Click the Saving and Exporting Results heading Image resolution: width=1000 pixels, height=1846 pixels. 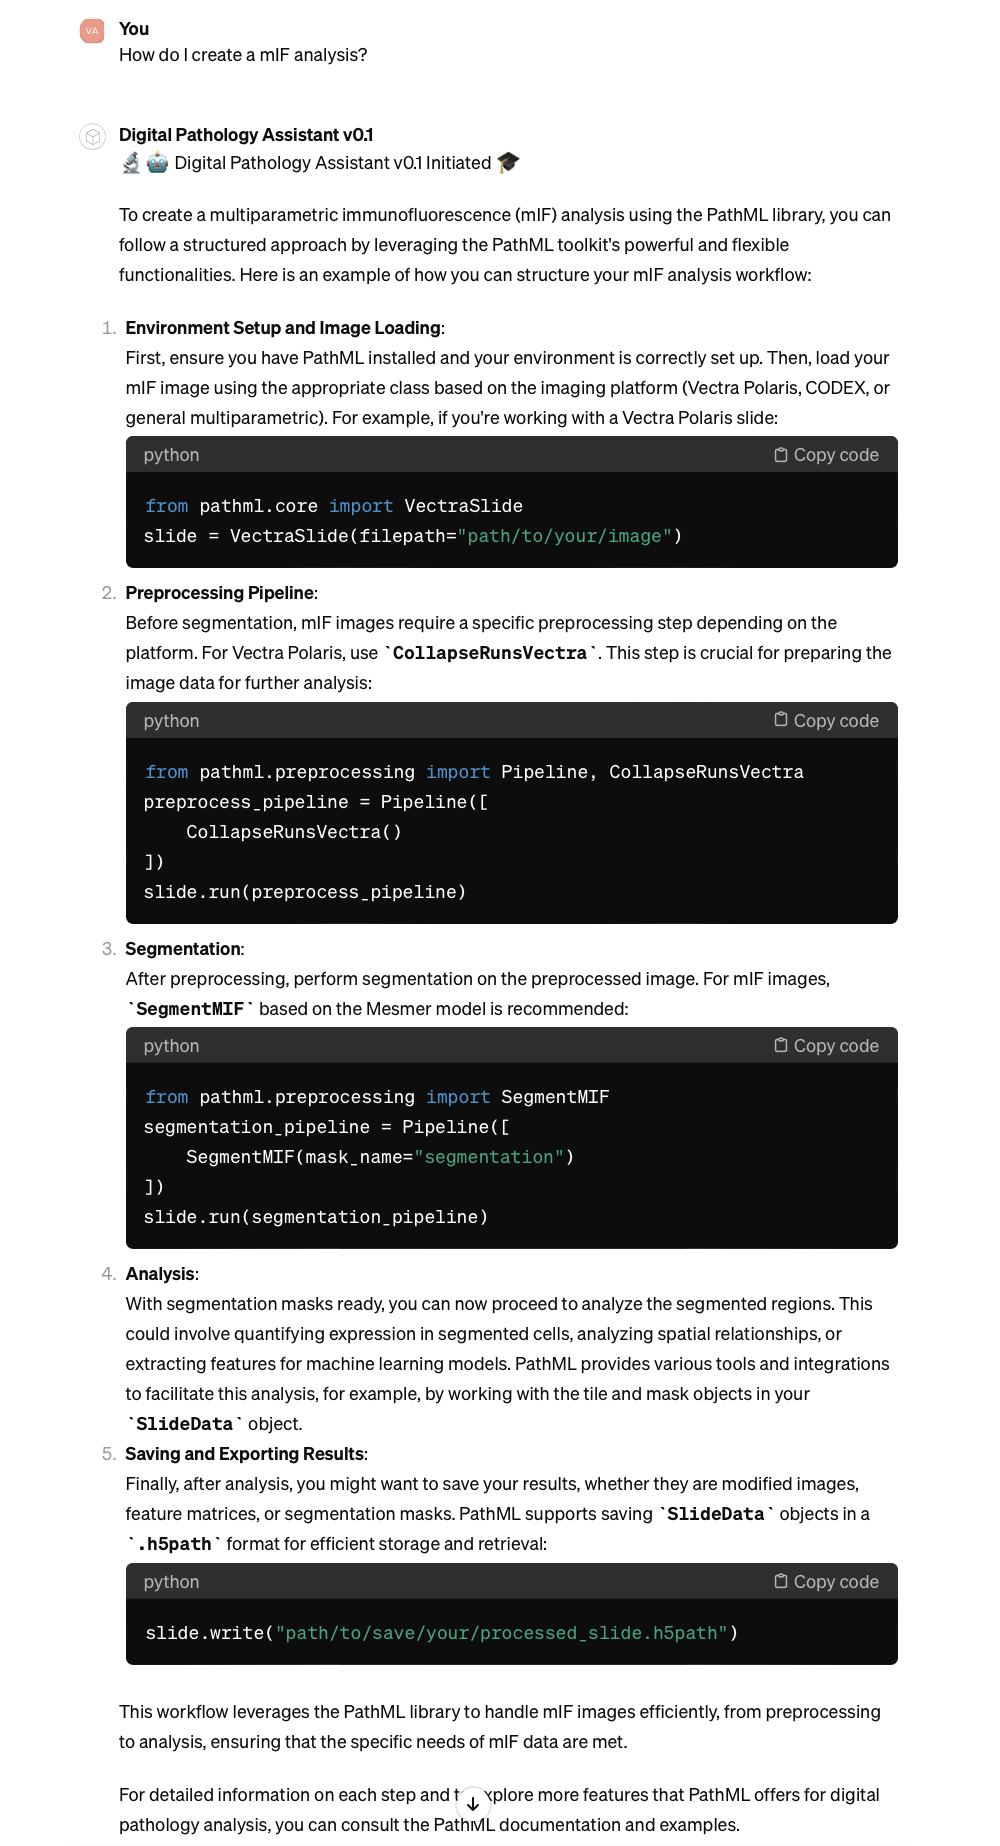[245, 1454]
